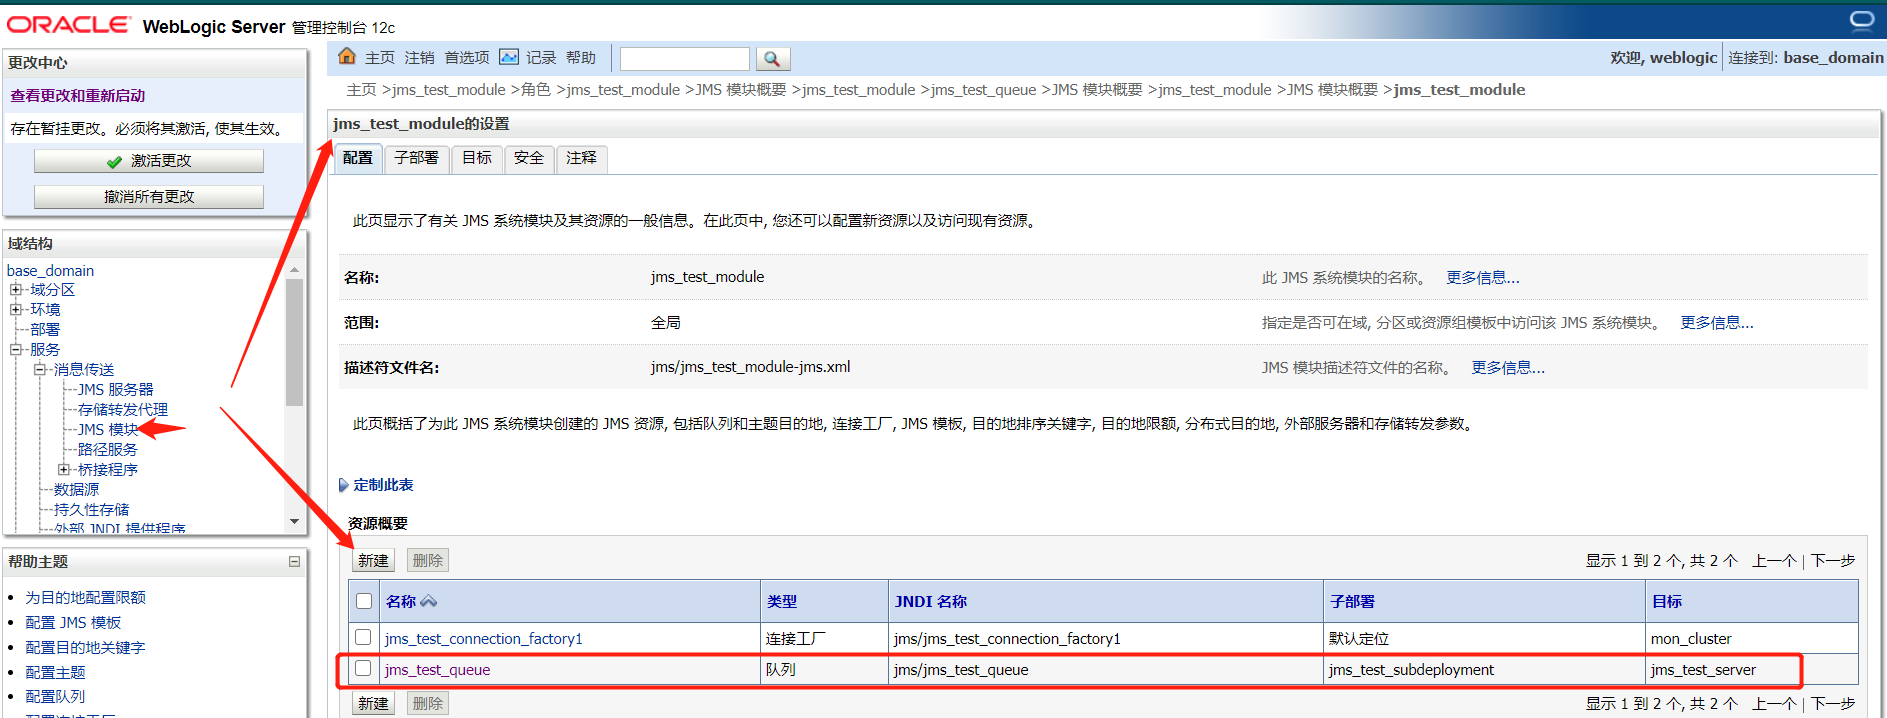Image resolution: width=1887 pixels, height=718 pixels.
Task: Click scroll down arrow of domain tree scrollbar
Action: (x=294, y=521)
